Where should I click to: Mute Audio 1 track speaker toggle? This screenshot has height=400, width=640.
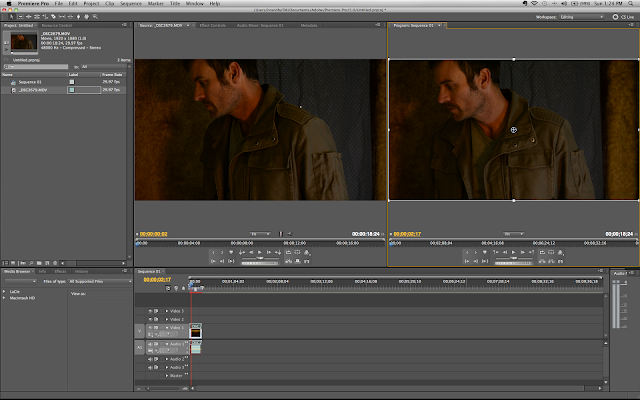coord(150,344)
